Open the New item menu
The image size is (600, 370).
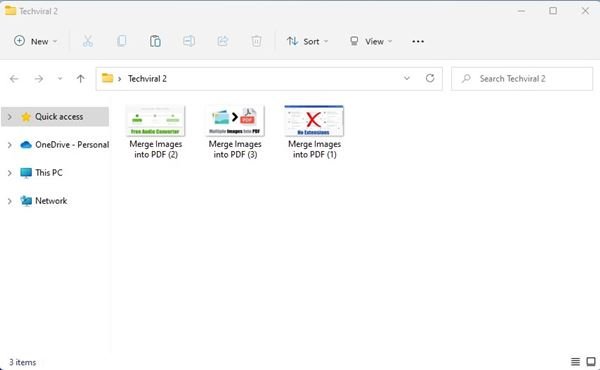(x=35, y=41)
